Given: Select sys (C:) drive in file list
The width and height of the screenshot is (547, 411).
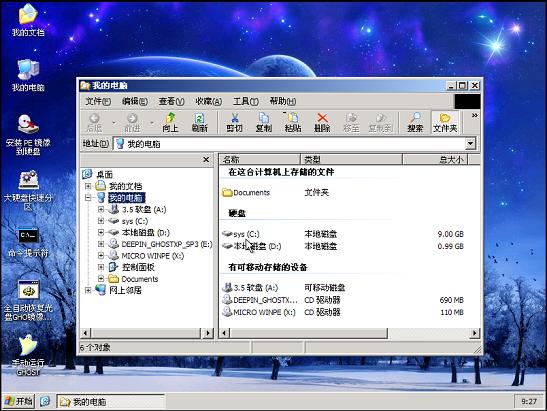Looking at the screenshot, I should pyautogui.click(x=241, y=234).
